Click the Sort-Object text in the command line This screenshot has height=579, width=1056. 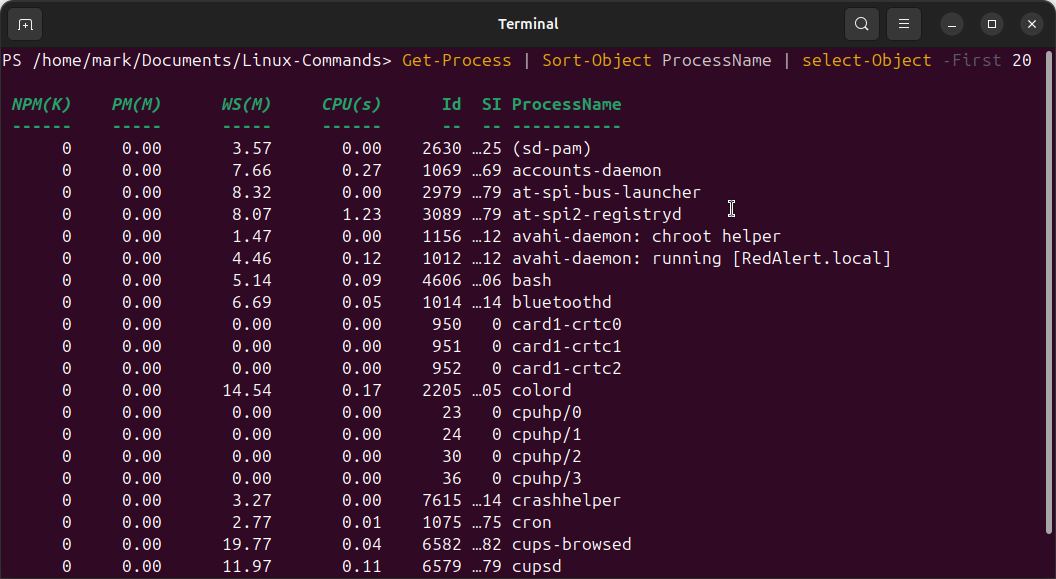point(597,60)
